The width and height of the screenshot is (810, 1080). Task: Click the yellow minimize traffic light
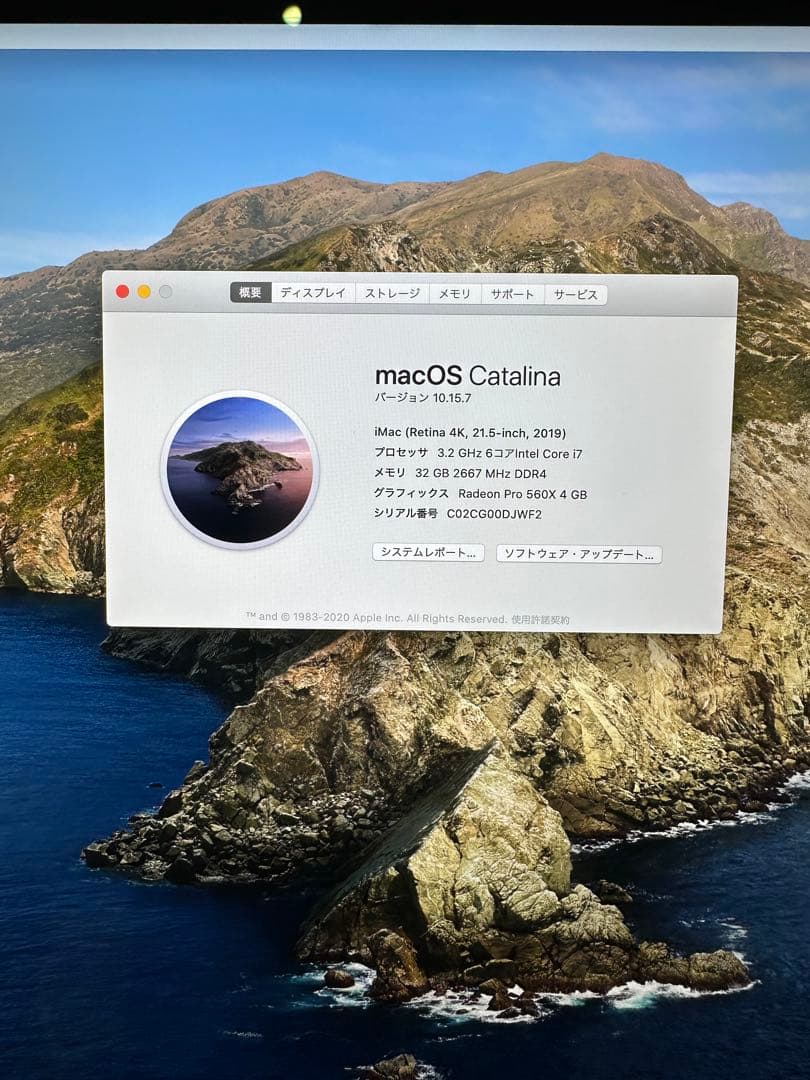click(x=141, y=293)
